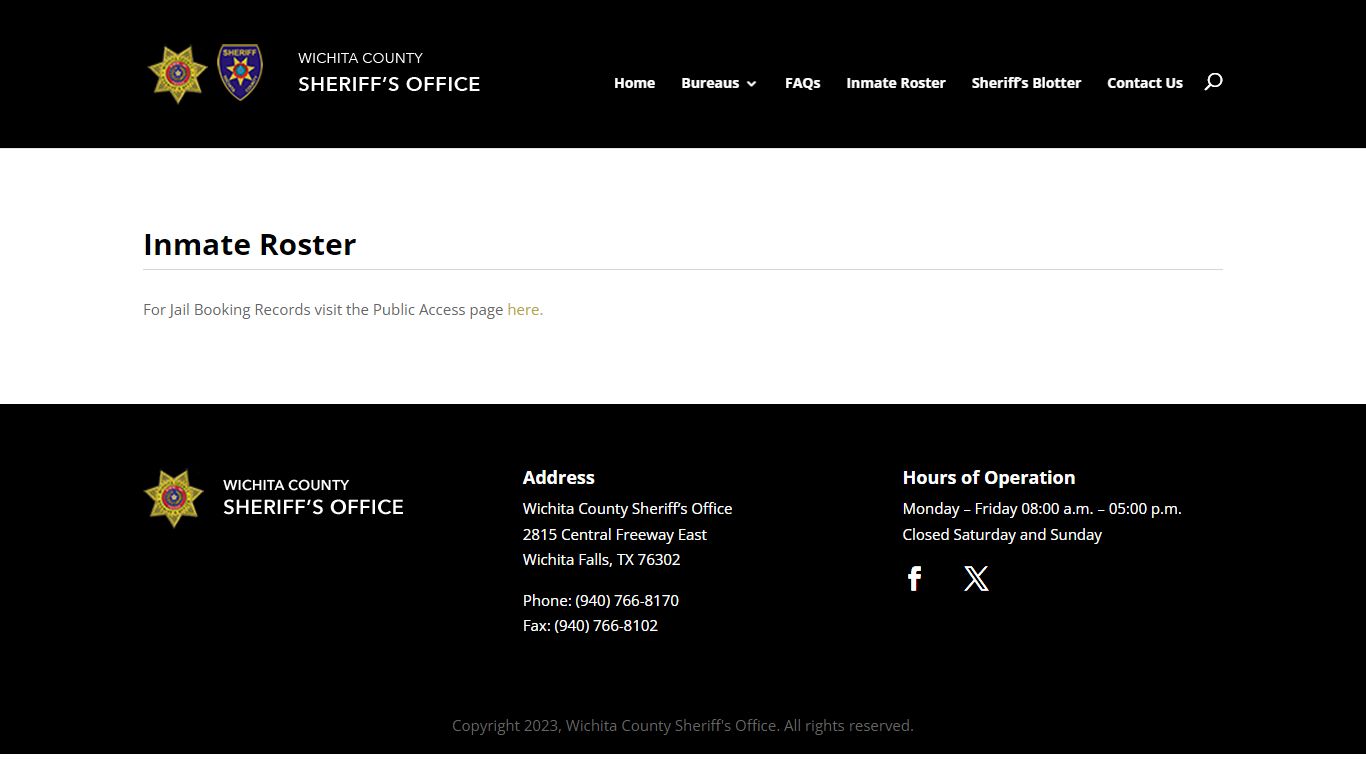This screenshot has height=768, width=1366.
Task: Go to the Contact Us page
Action: (1144, 83)
